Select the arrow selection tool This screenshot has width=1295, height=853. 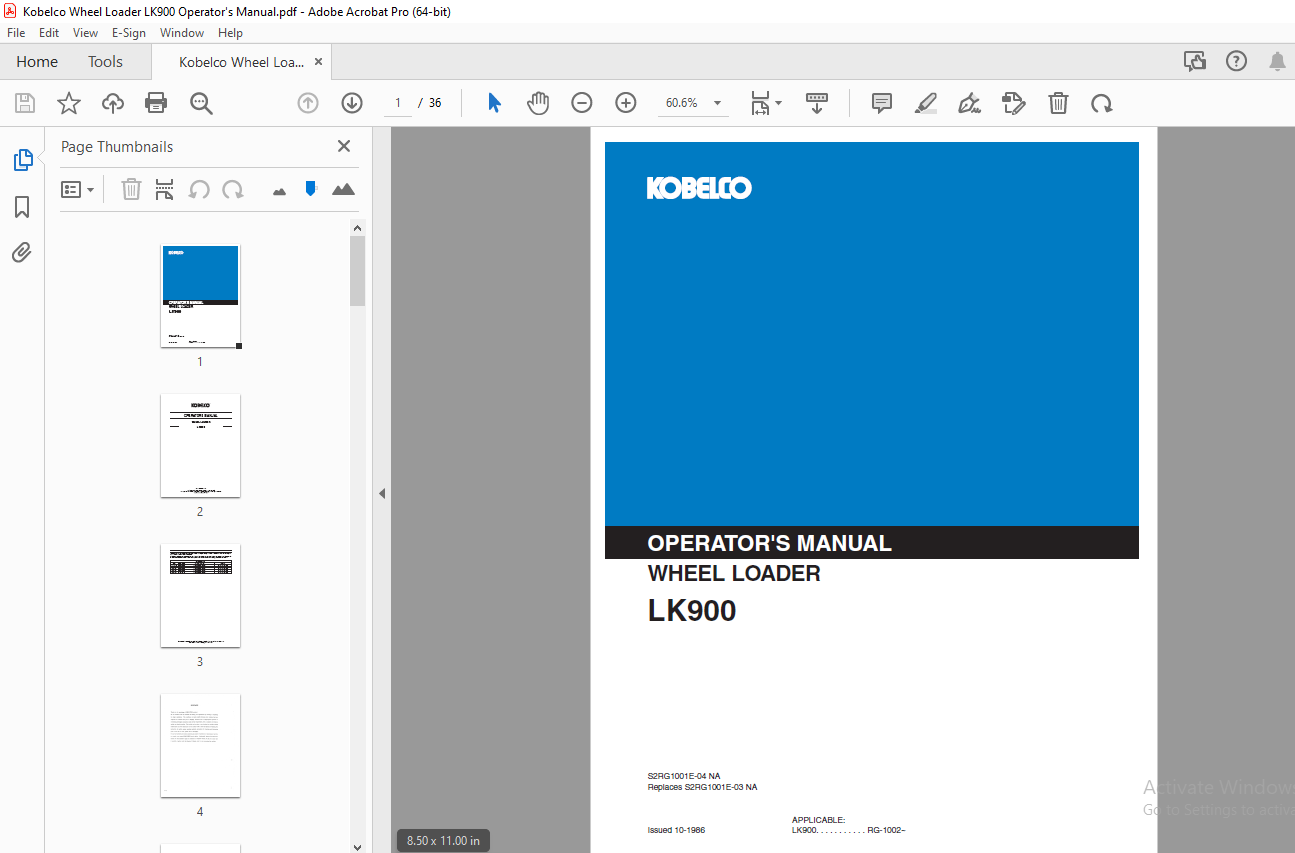point(494,103)
